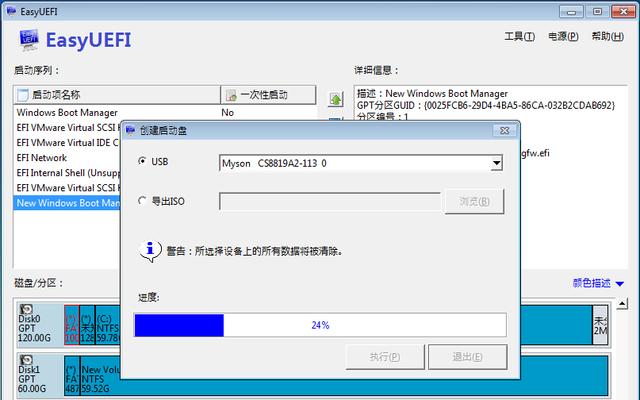This screenshot has height=400, width=640.
Task: Open the Help (帮助) menu
Action: [x=607, y=36]
